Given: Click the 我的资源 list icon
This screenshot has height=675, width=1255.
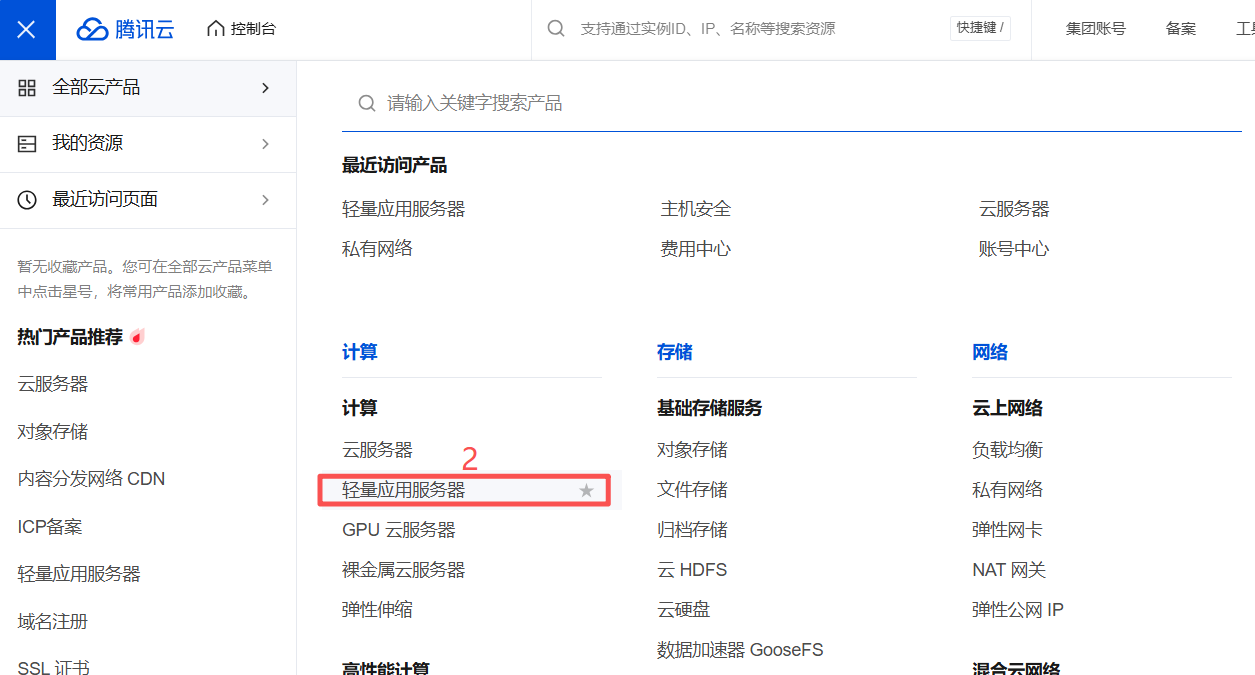Looking at the screenshot, I should 27,144.
